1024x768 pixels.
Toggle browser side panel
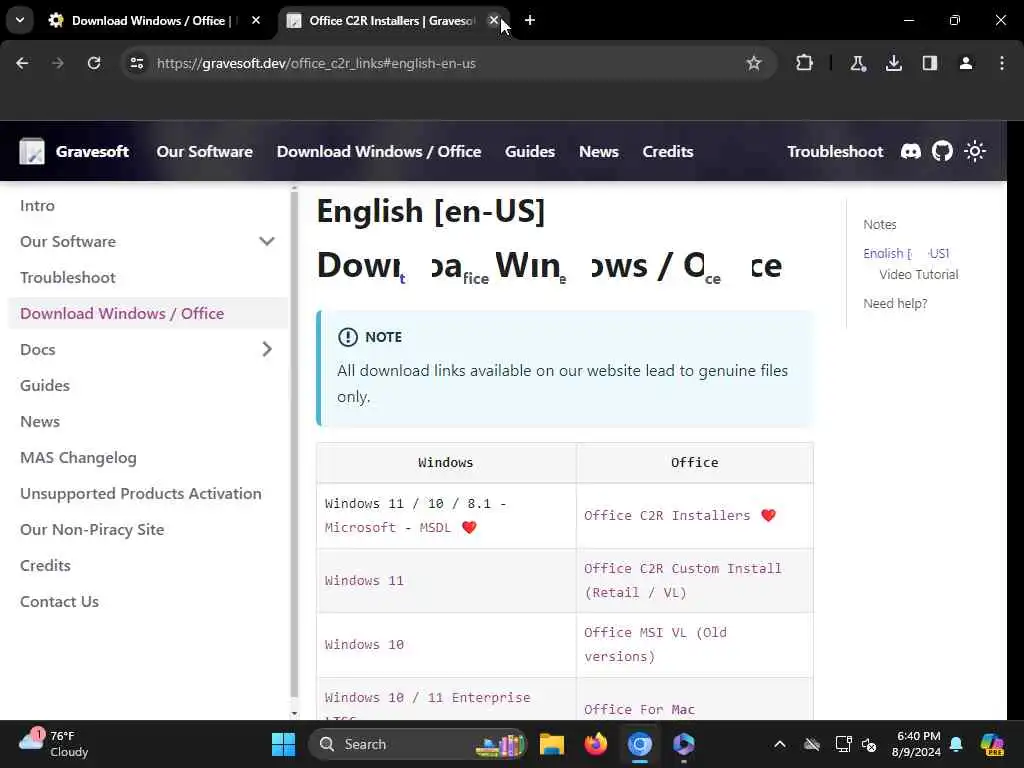tap(929, 63)
